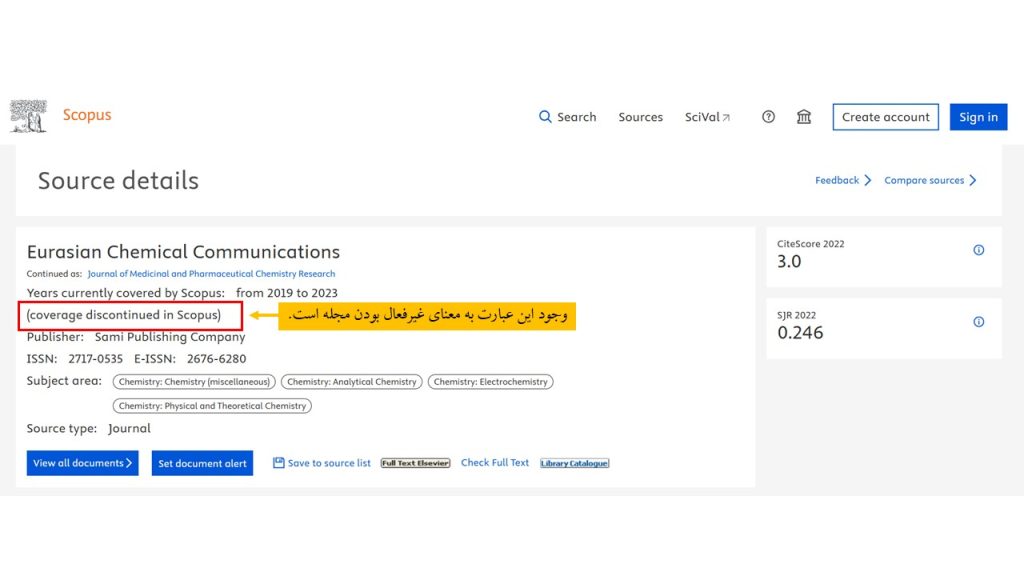Click the Library Catalogue button
1024x576 pixels.
575,463
